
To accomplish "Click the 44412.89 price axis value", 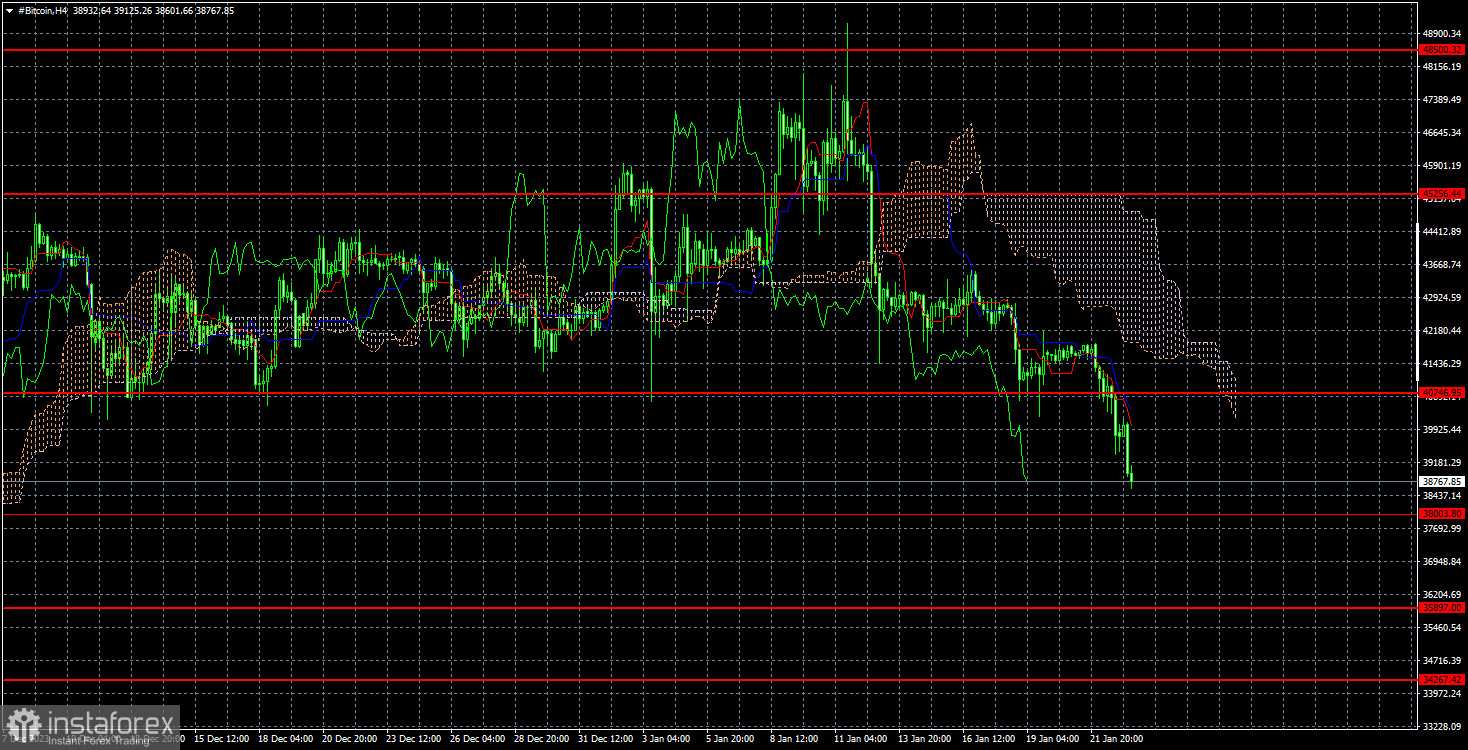I will point(1442,232).
